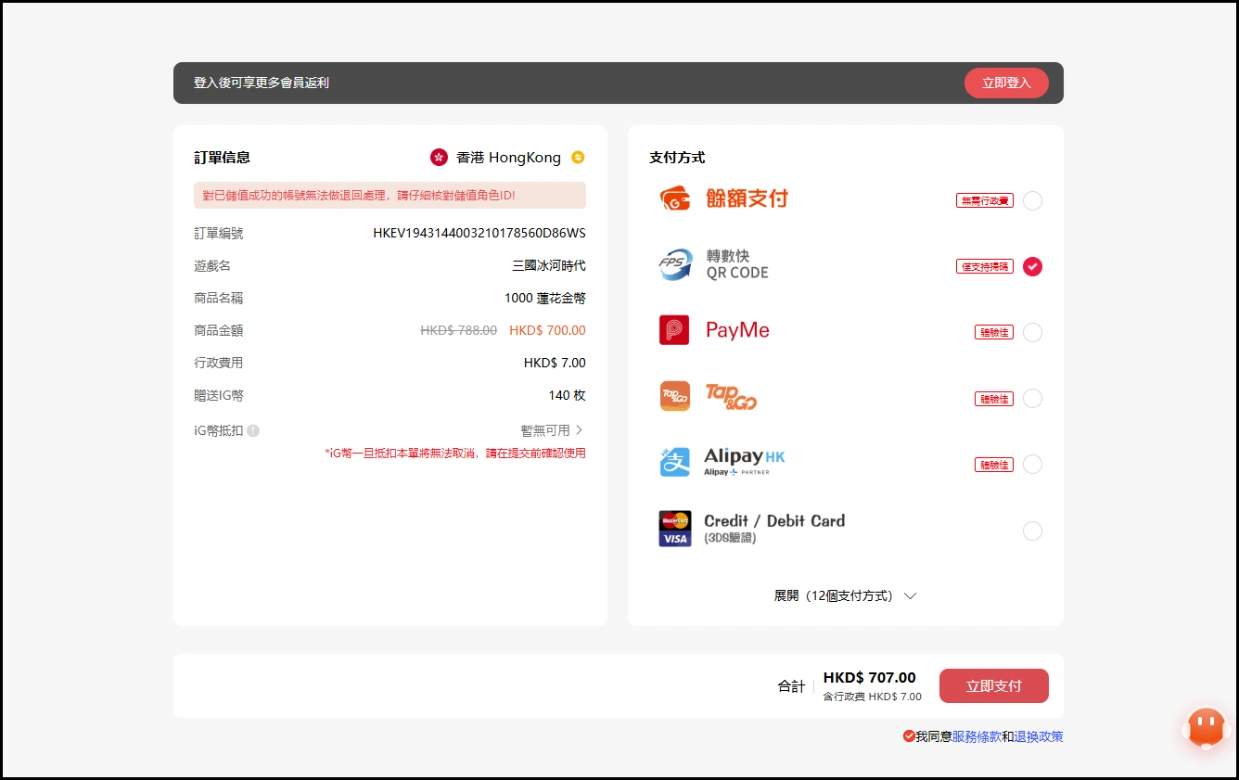
Task: Click the Mastercard/Visa card icon
Action: (x=674, y=529)
